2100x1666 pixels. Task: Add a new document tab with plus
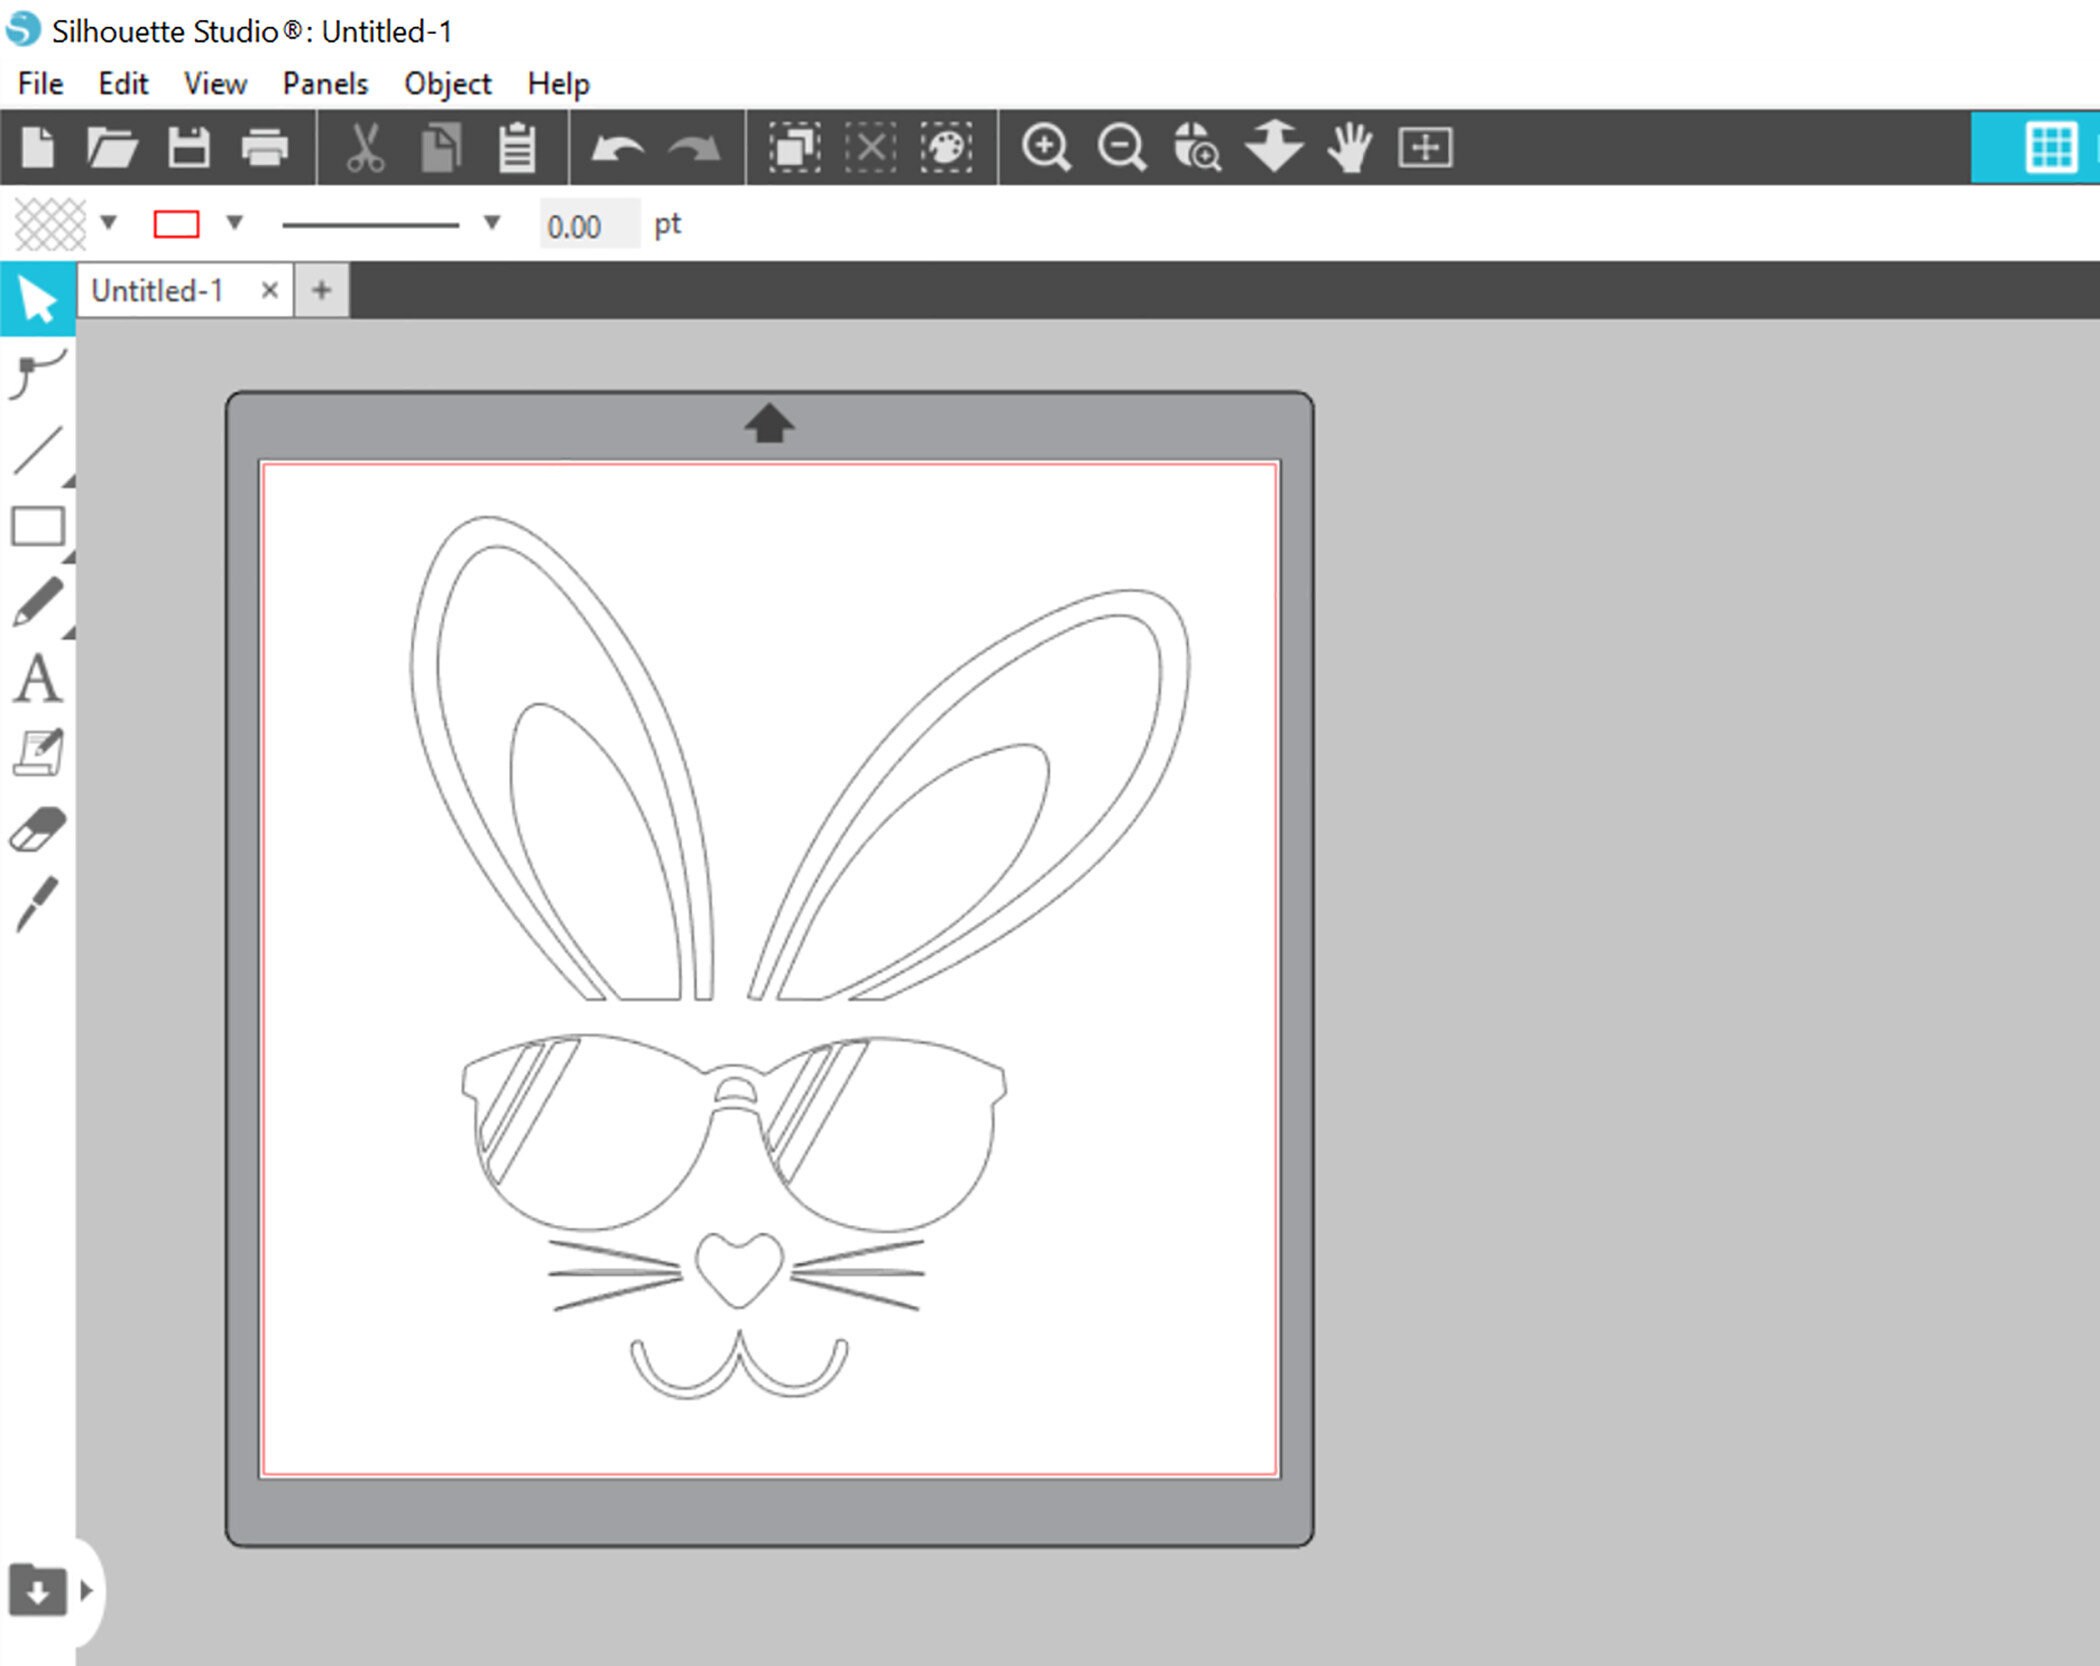321,290
